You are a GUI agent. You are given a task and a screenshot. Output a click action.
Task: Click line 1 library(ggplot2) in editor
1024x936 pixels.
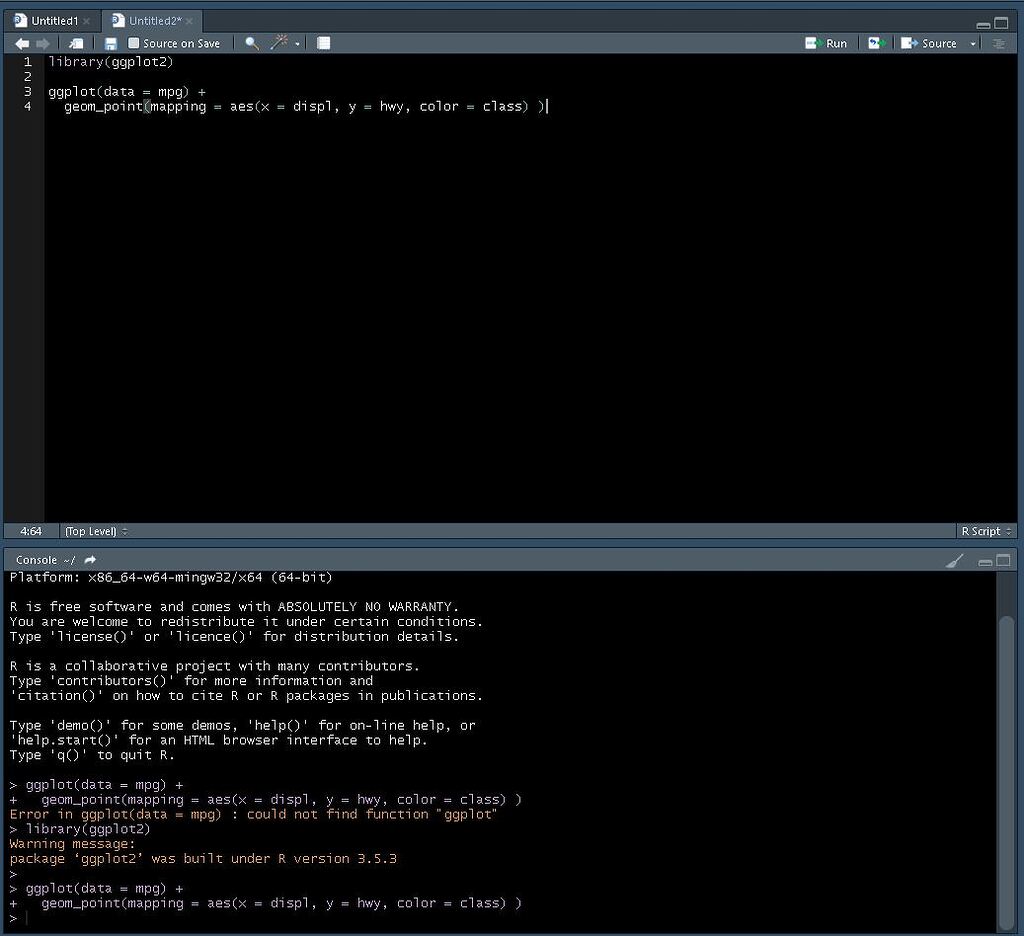pos(111,62)
